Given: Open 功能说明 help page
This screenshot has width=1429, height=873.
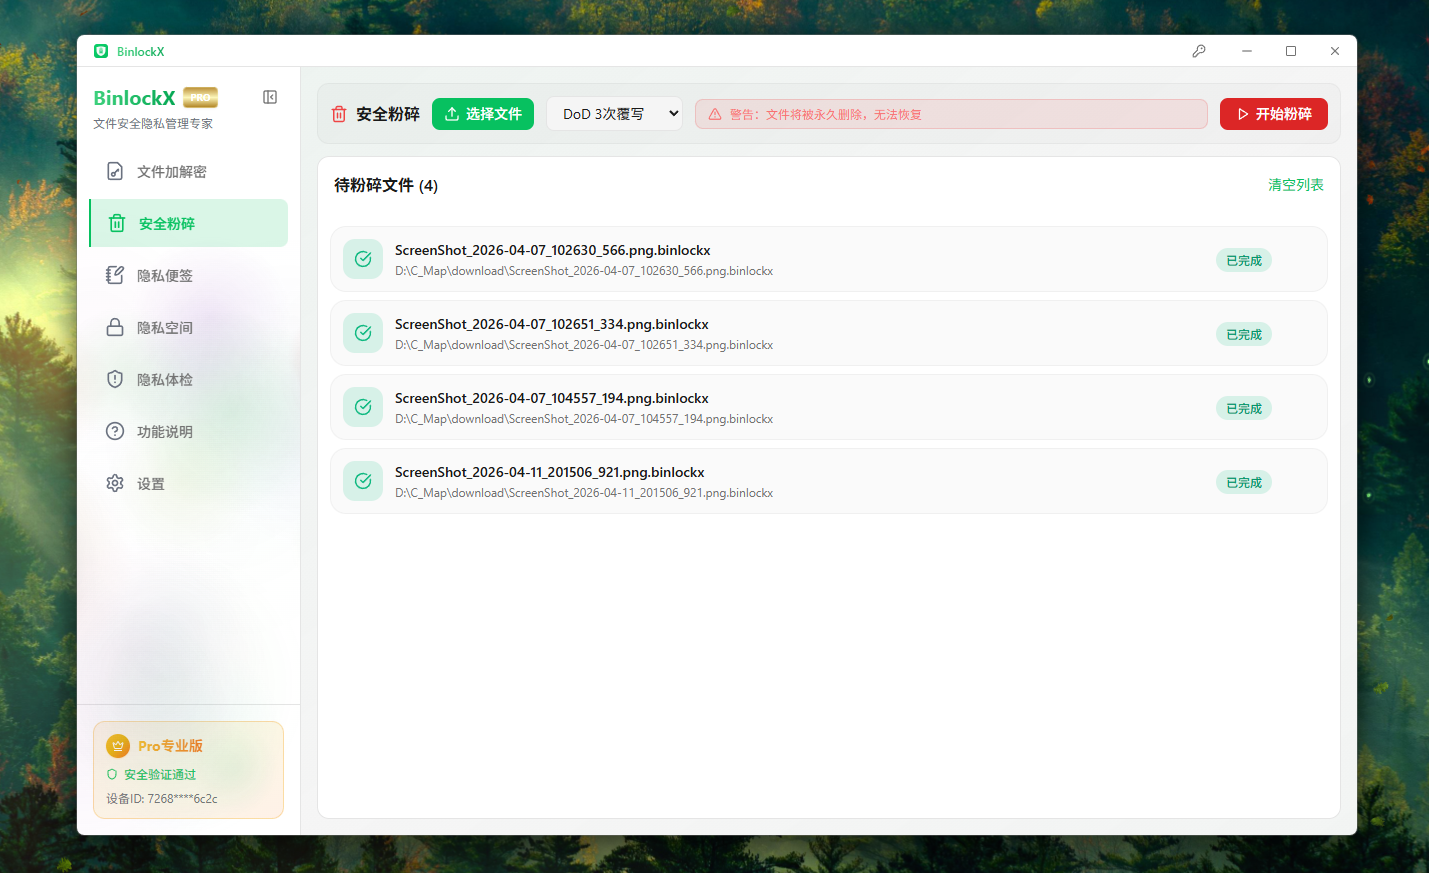Looking at the screenshot, I should 189,431.
